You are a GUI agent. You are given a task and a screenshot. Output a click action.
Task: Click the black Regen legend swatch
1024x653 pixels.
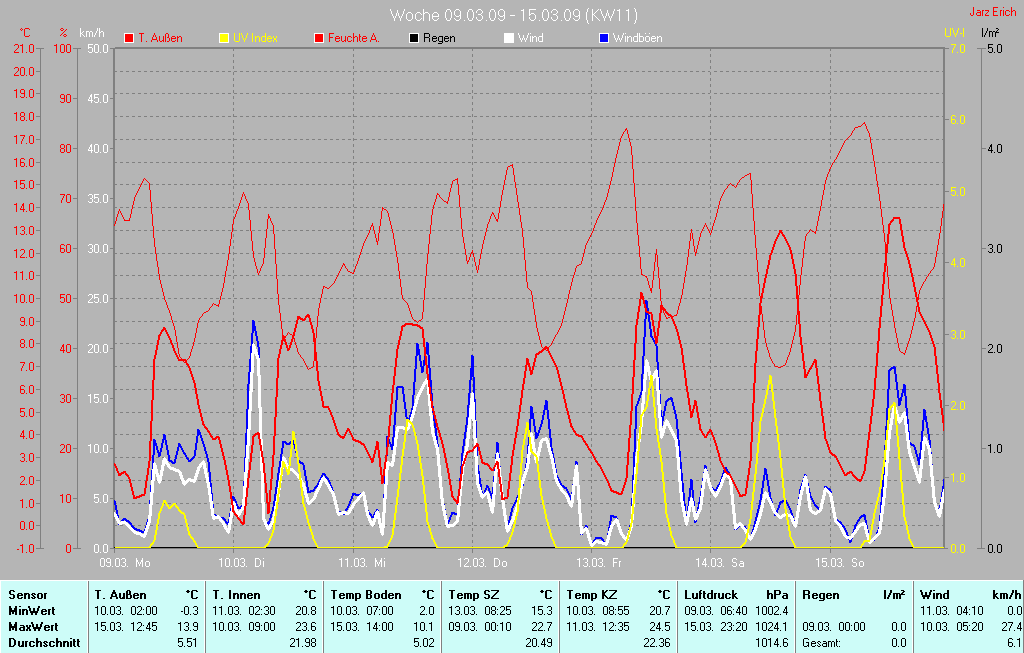click(x=414, y=39)
